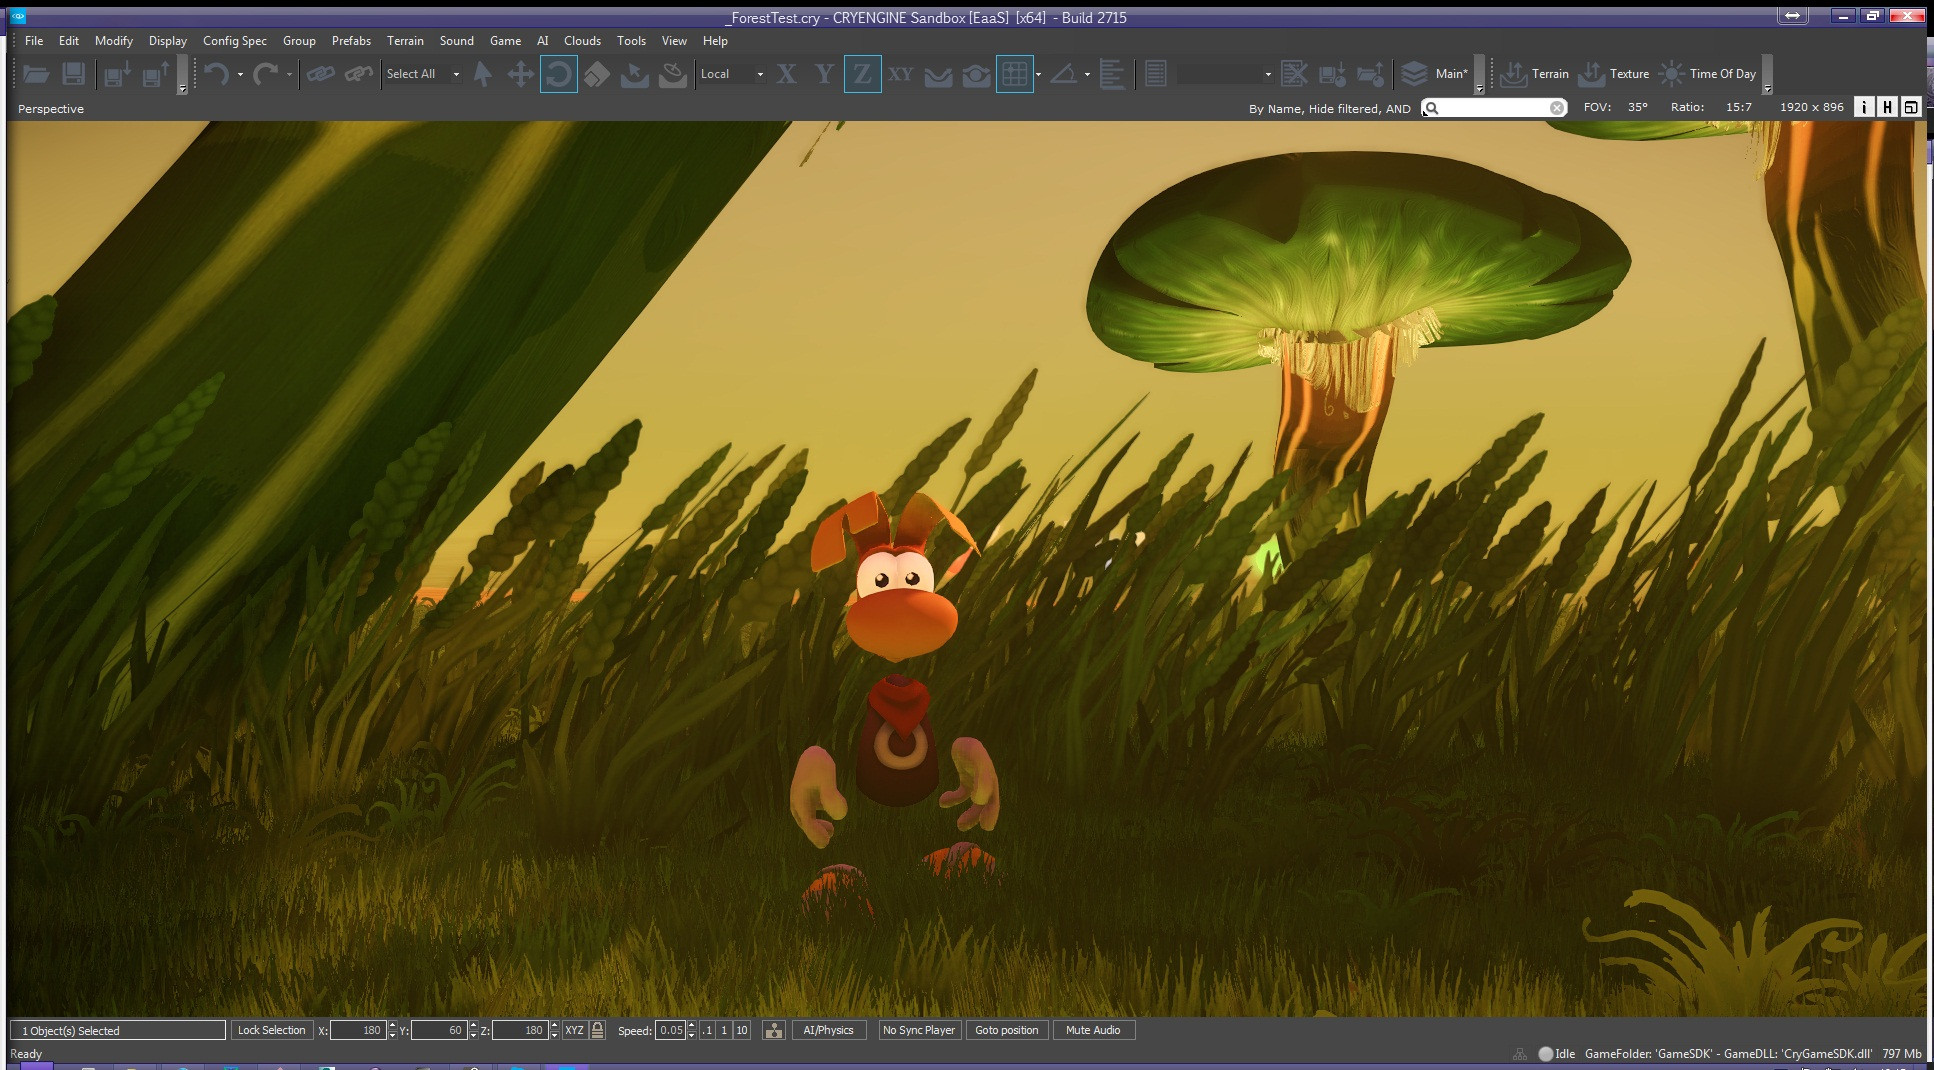Open the Terrain menu

point(405,41)
